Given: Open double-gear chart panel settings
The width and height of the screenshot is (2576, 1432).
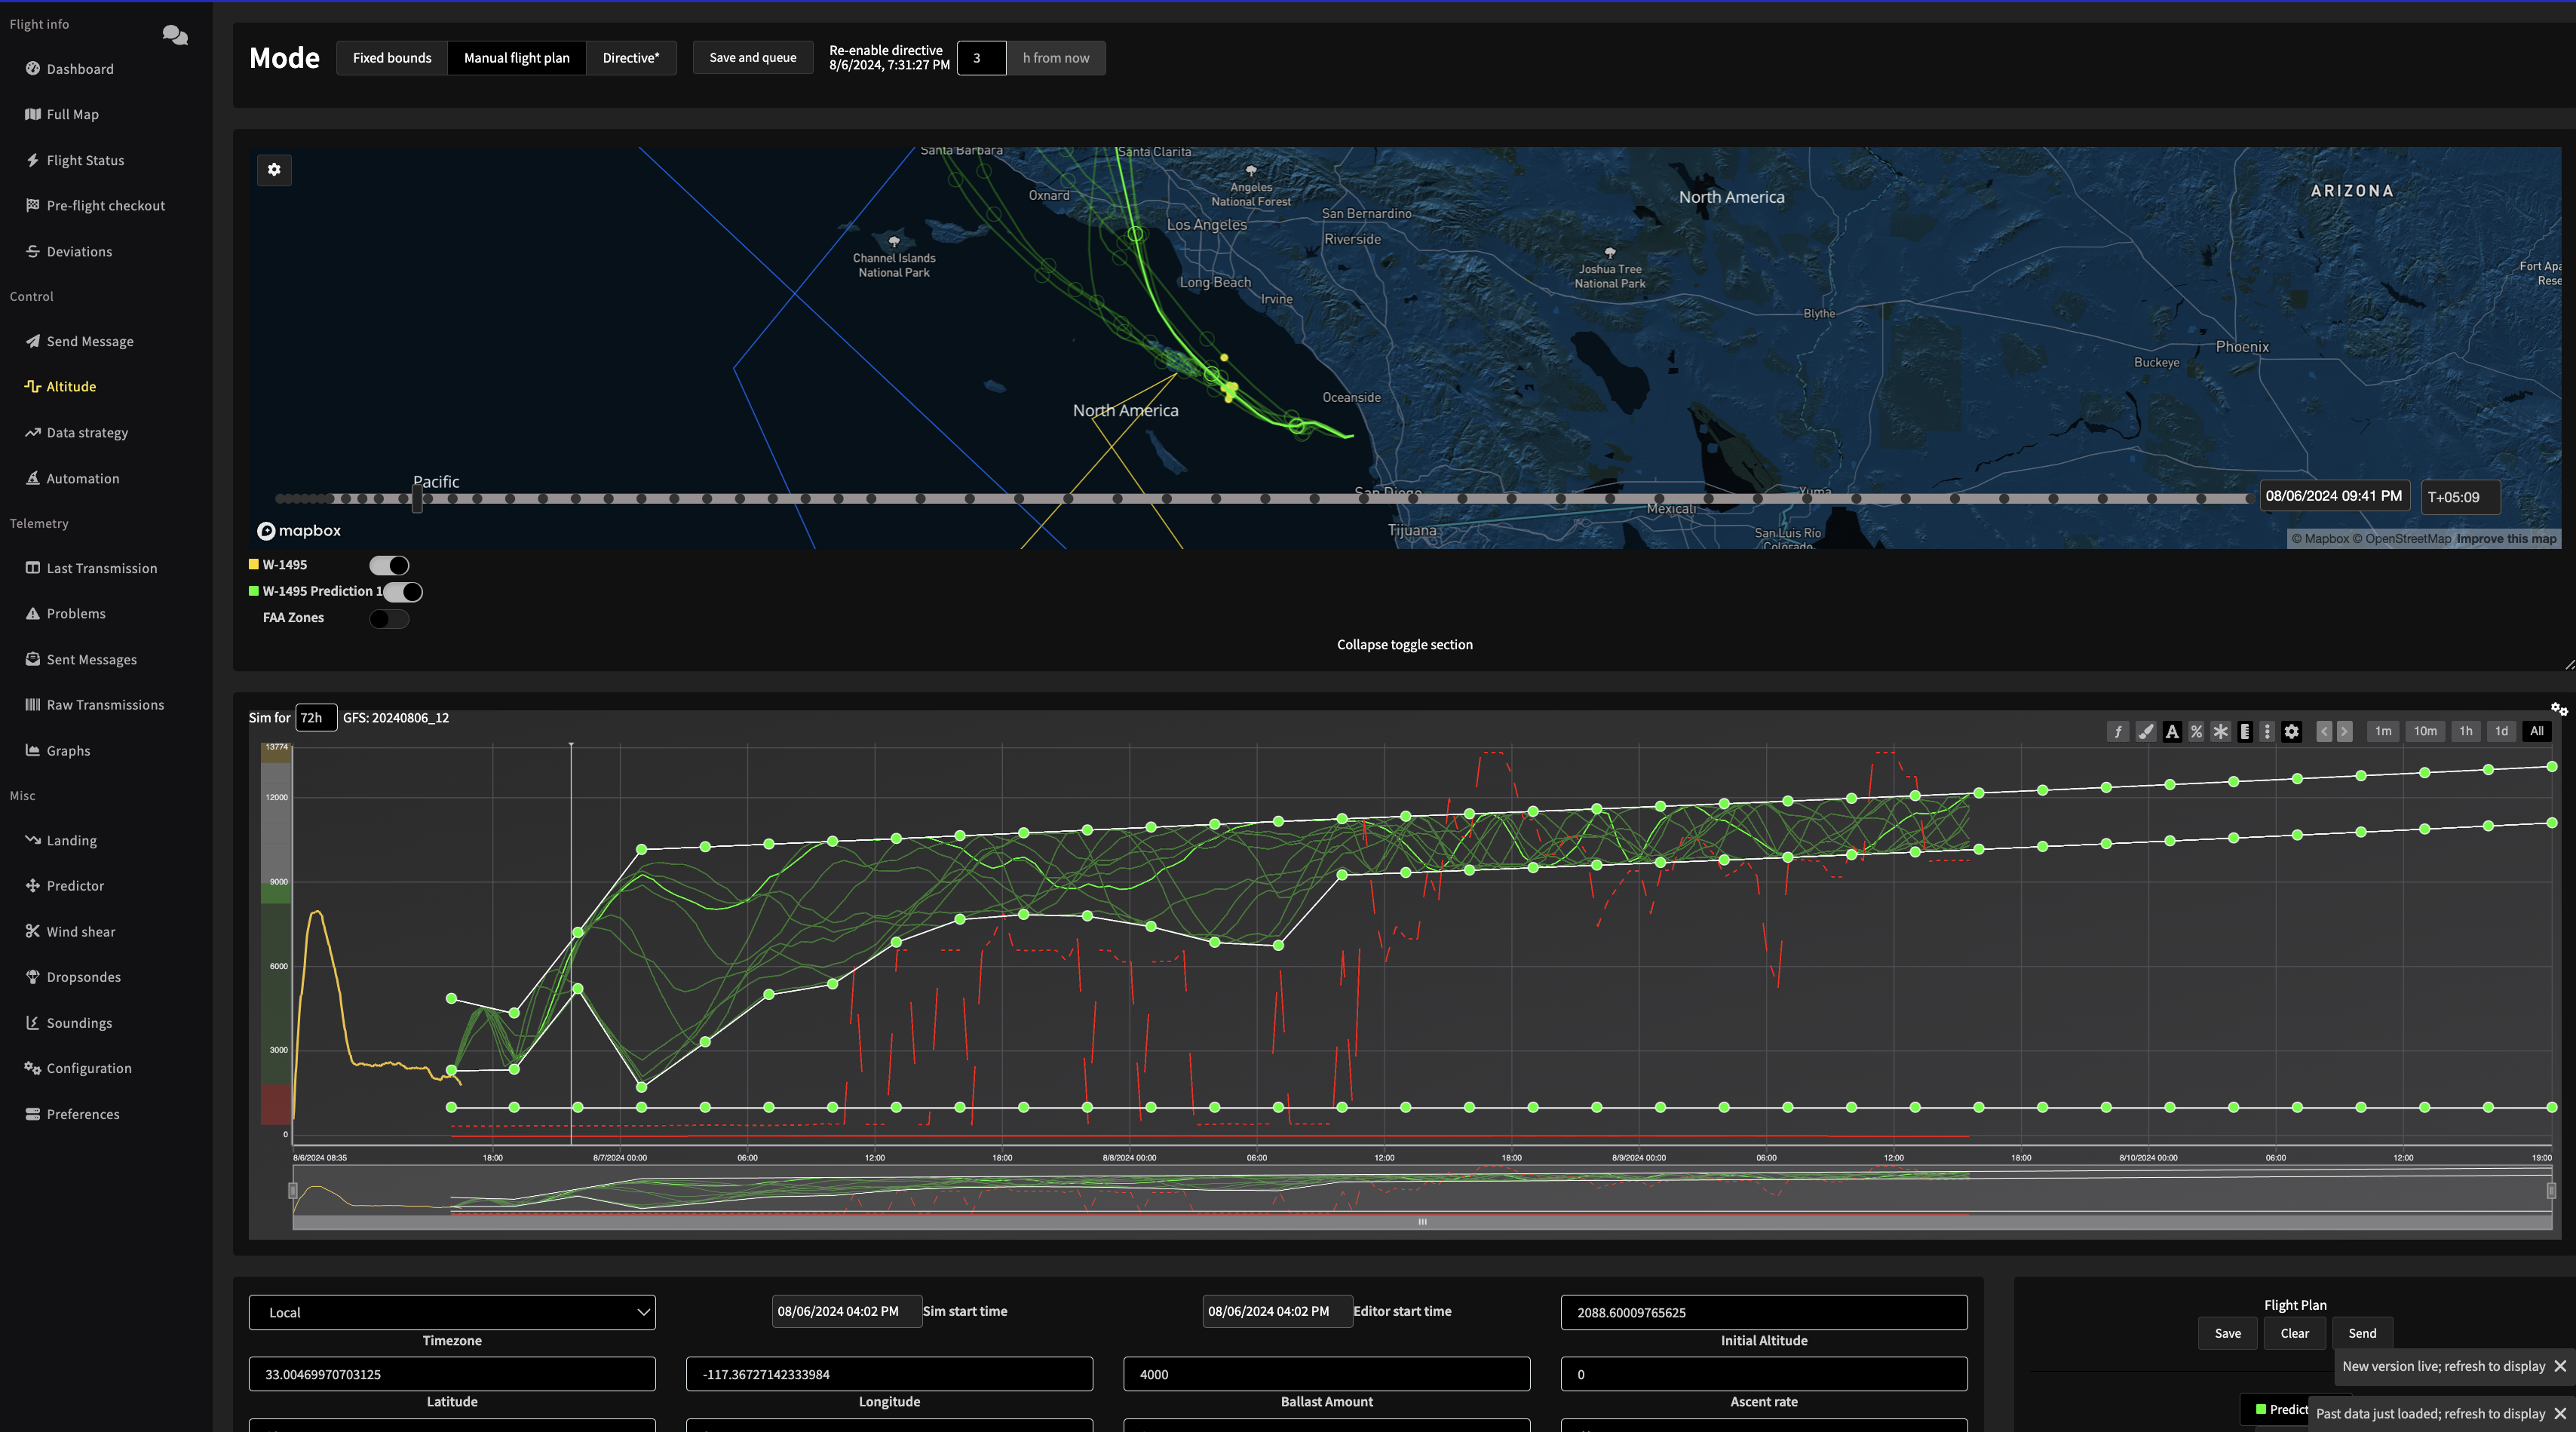Looking at the screenshot, I should [2559, 709].
